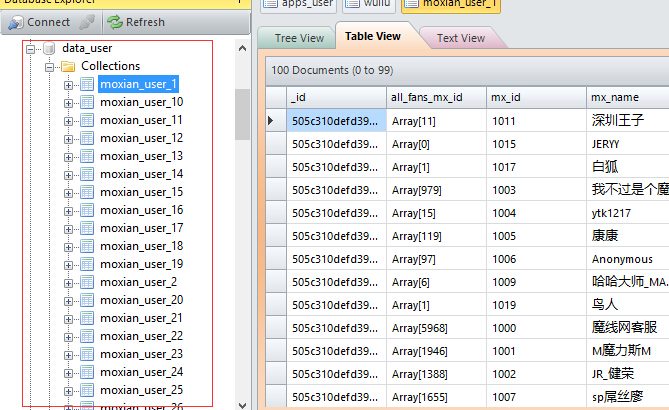Click the moxian_user_2 table icon
Image resolution: width=669 pixels, height=410 pixels.
[x=87, y=282]
